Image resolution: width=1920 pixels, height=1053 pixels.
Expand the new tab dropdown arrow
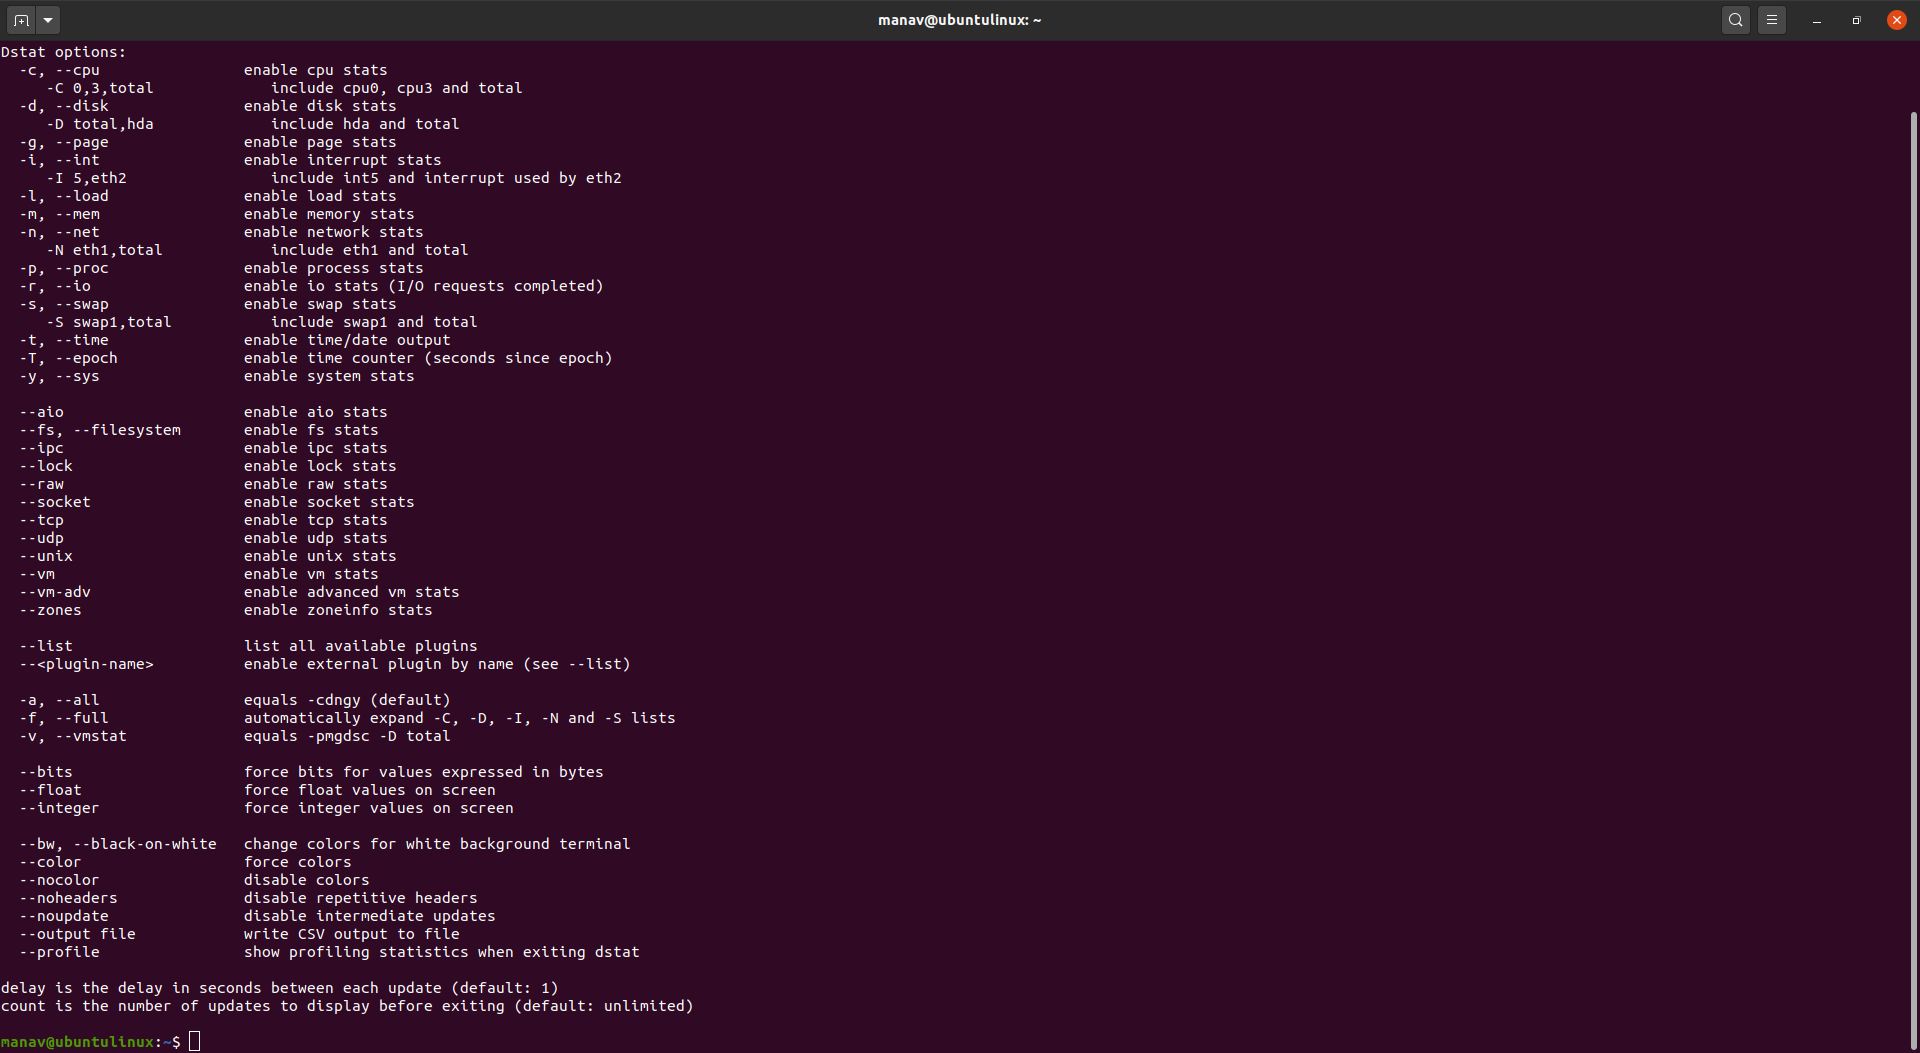tap(48, 20)
